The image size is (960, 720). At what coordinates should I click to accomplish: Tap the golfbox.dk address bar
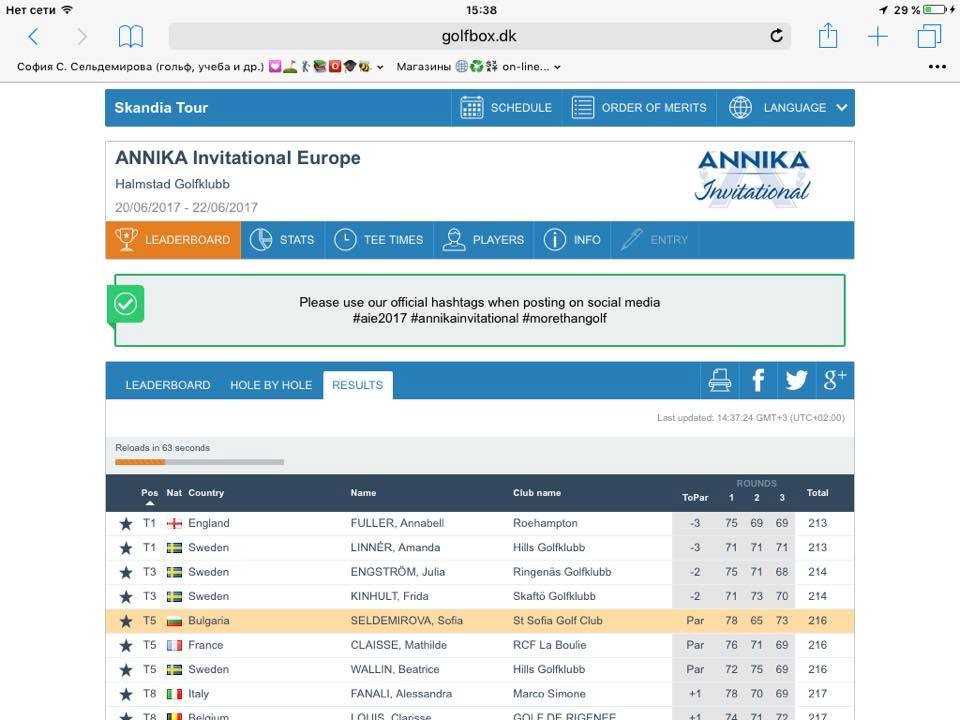coord(479,36)
